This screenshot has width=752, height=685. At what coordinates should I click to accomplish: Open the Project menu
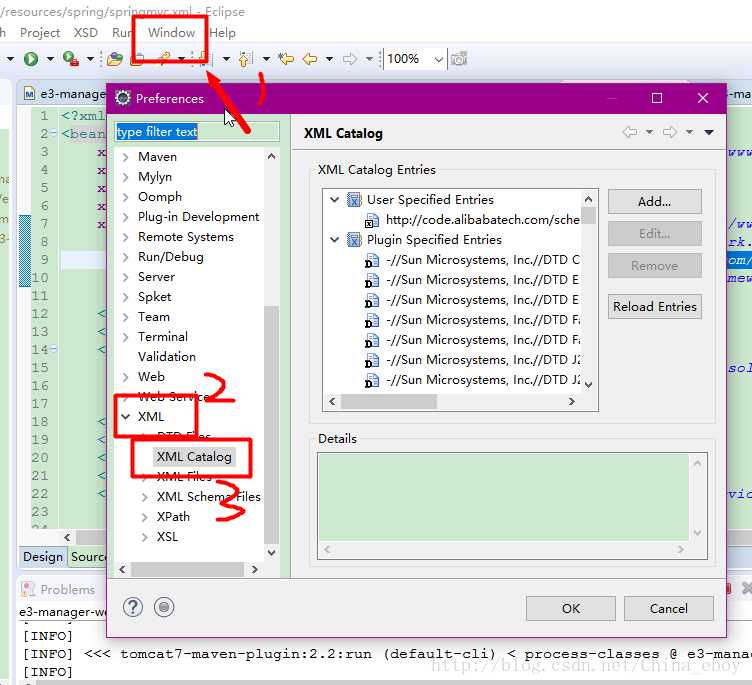point(40,33)
